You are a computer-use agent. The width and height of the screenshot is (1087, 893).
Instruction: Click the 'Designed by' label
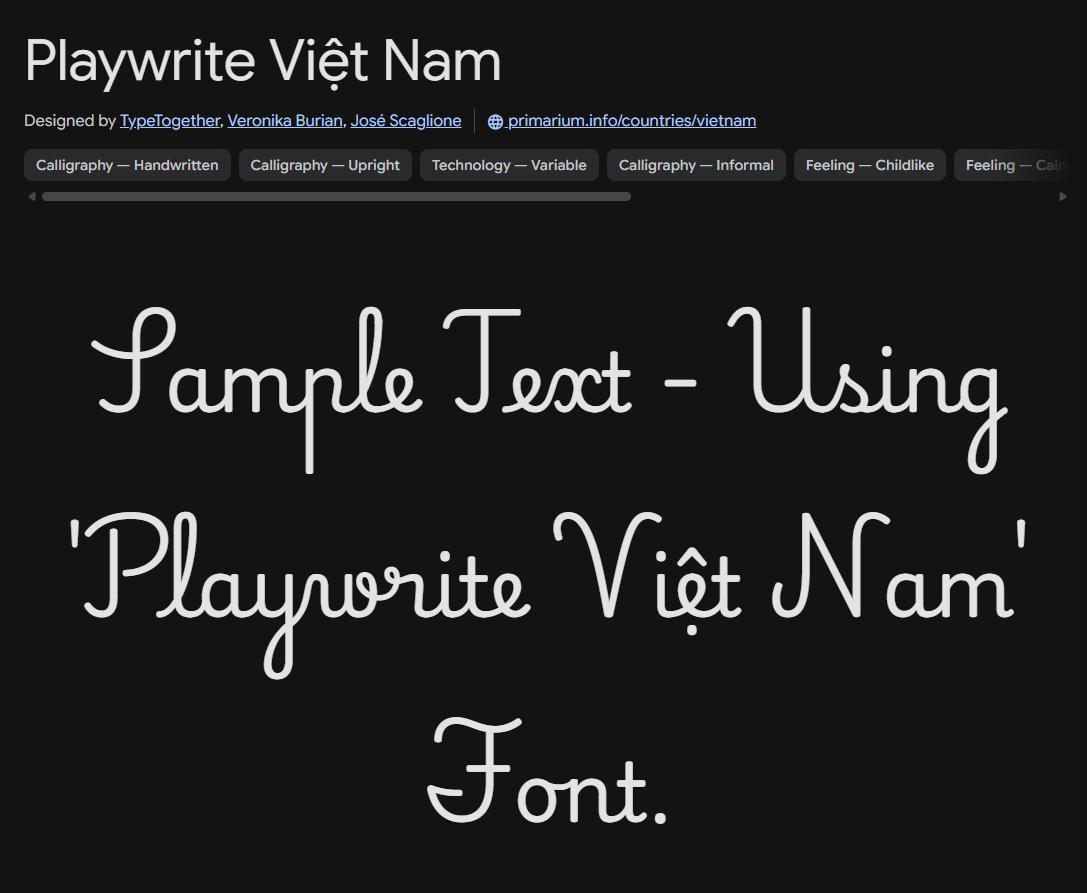pyautogui.click(x=69, y=121)
